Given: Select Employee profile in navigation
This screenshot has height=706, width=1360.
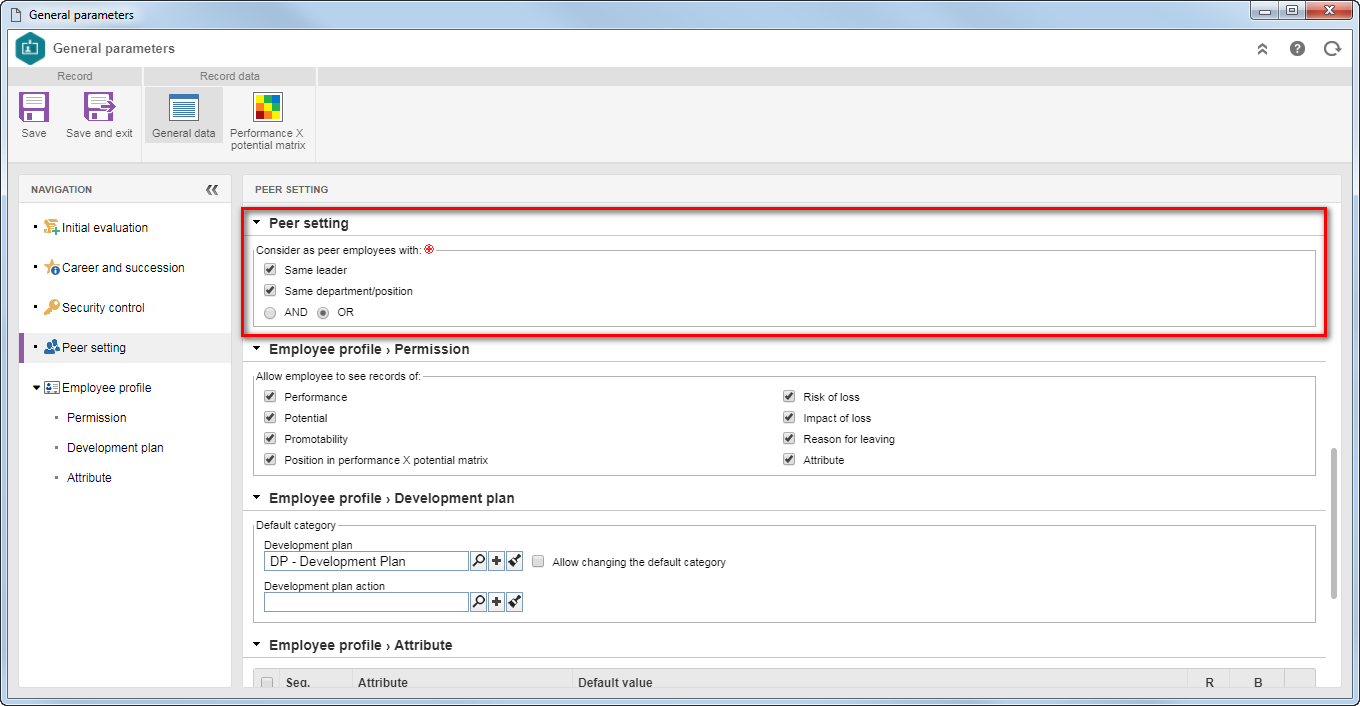Looking at the screenshot, I should point(107,388).
